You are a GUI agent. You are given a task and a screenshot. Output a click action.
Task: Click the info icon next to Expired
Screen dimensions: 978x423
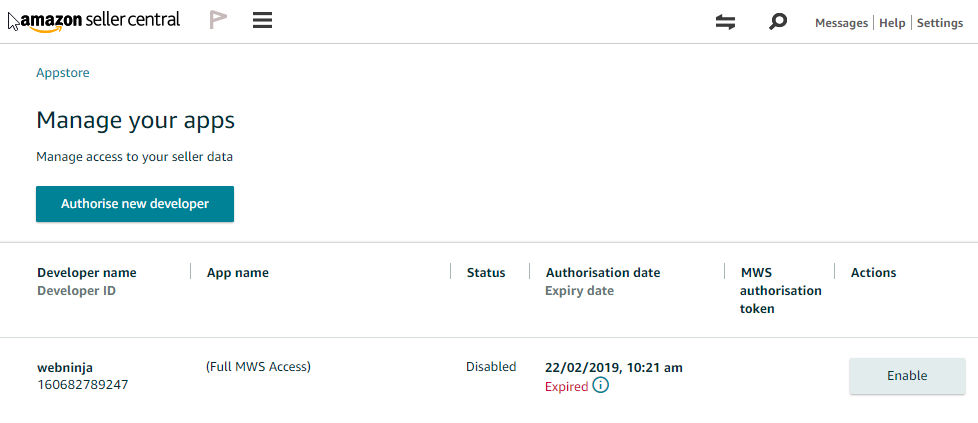click(x=600, y=386)
